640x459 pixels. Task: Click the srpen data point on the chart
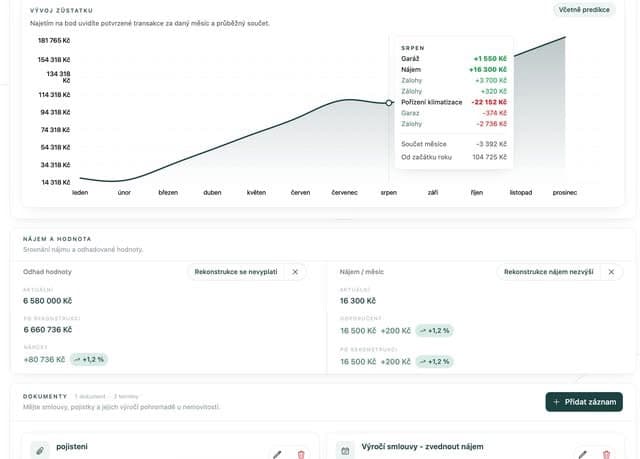[x=389, y=103]
